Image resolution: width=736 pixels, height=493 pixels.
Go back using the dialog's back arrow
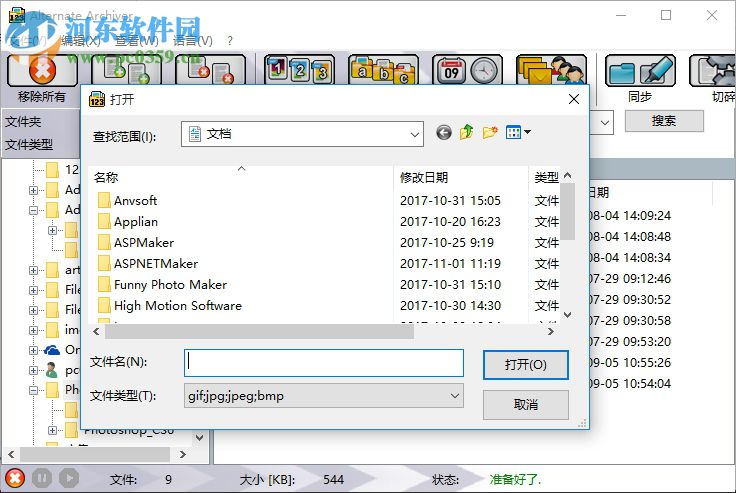(x=444, y=133)
